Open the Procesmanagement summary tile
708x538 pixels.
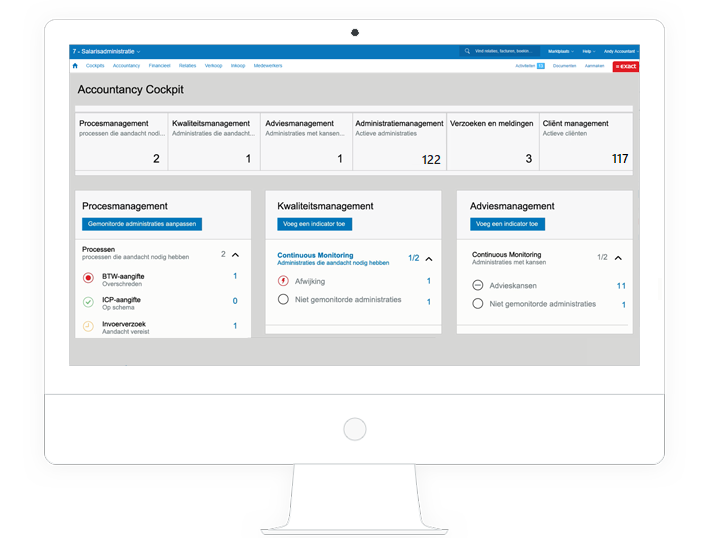coord(121,142)
